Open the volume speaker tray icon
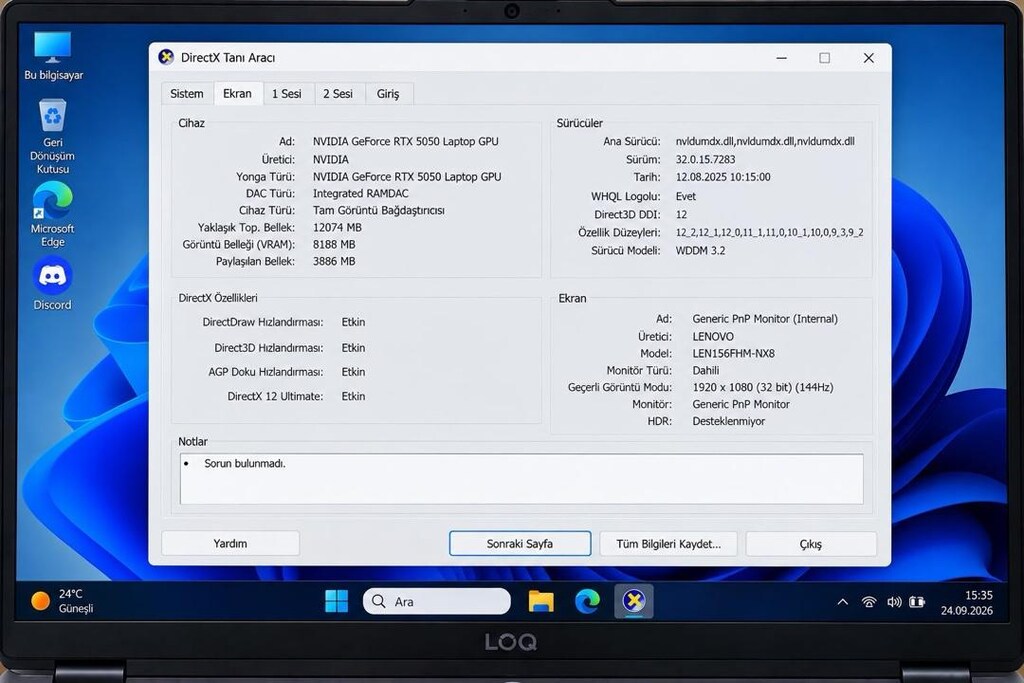This screenshot has width=1024, height=683. pos(893,602)
